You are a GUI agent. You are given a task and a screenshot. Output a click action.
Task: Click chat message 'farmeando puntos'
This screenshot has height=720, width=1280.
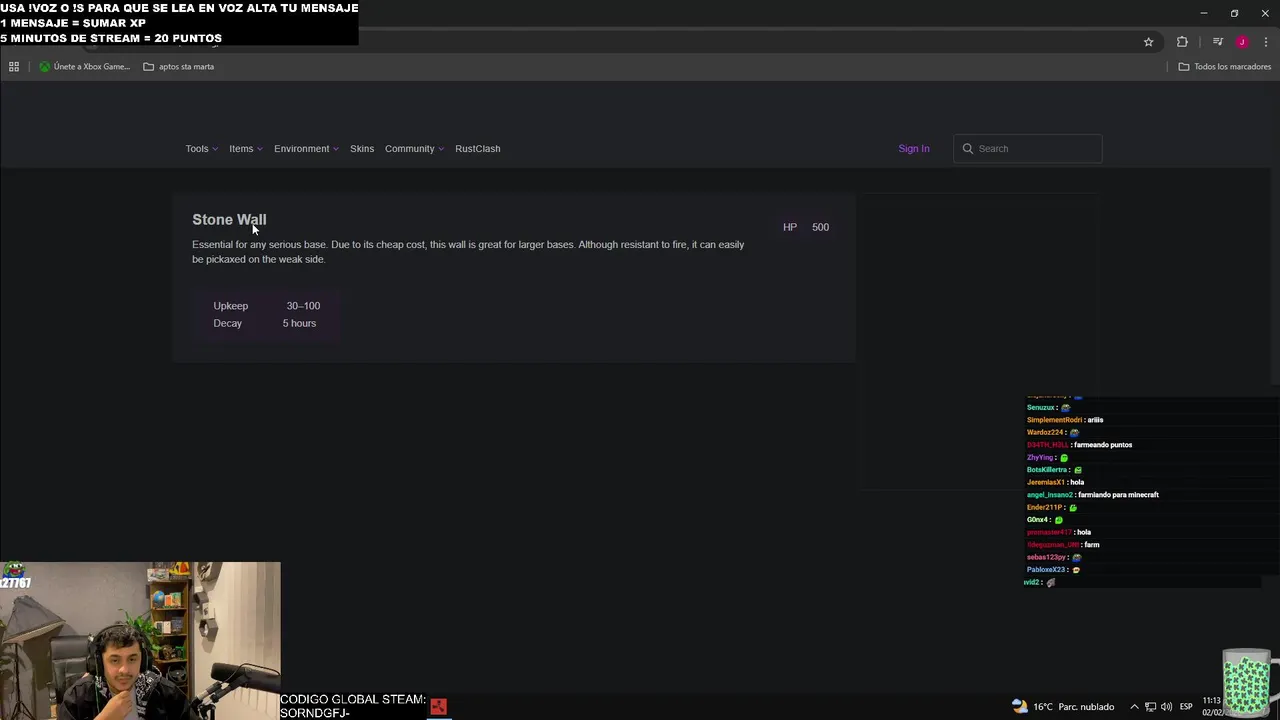[x=1103, y=445]
